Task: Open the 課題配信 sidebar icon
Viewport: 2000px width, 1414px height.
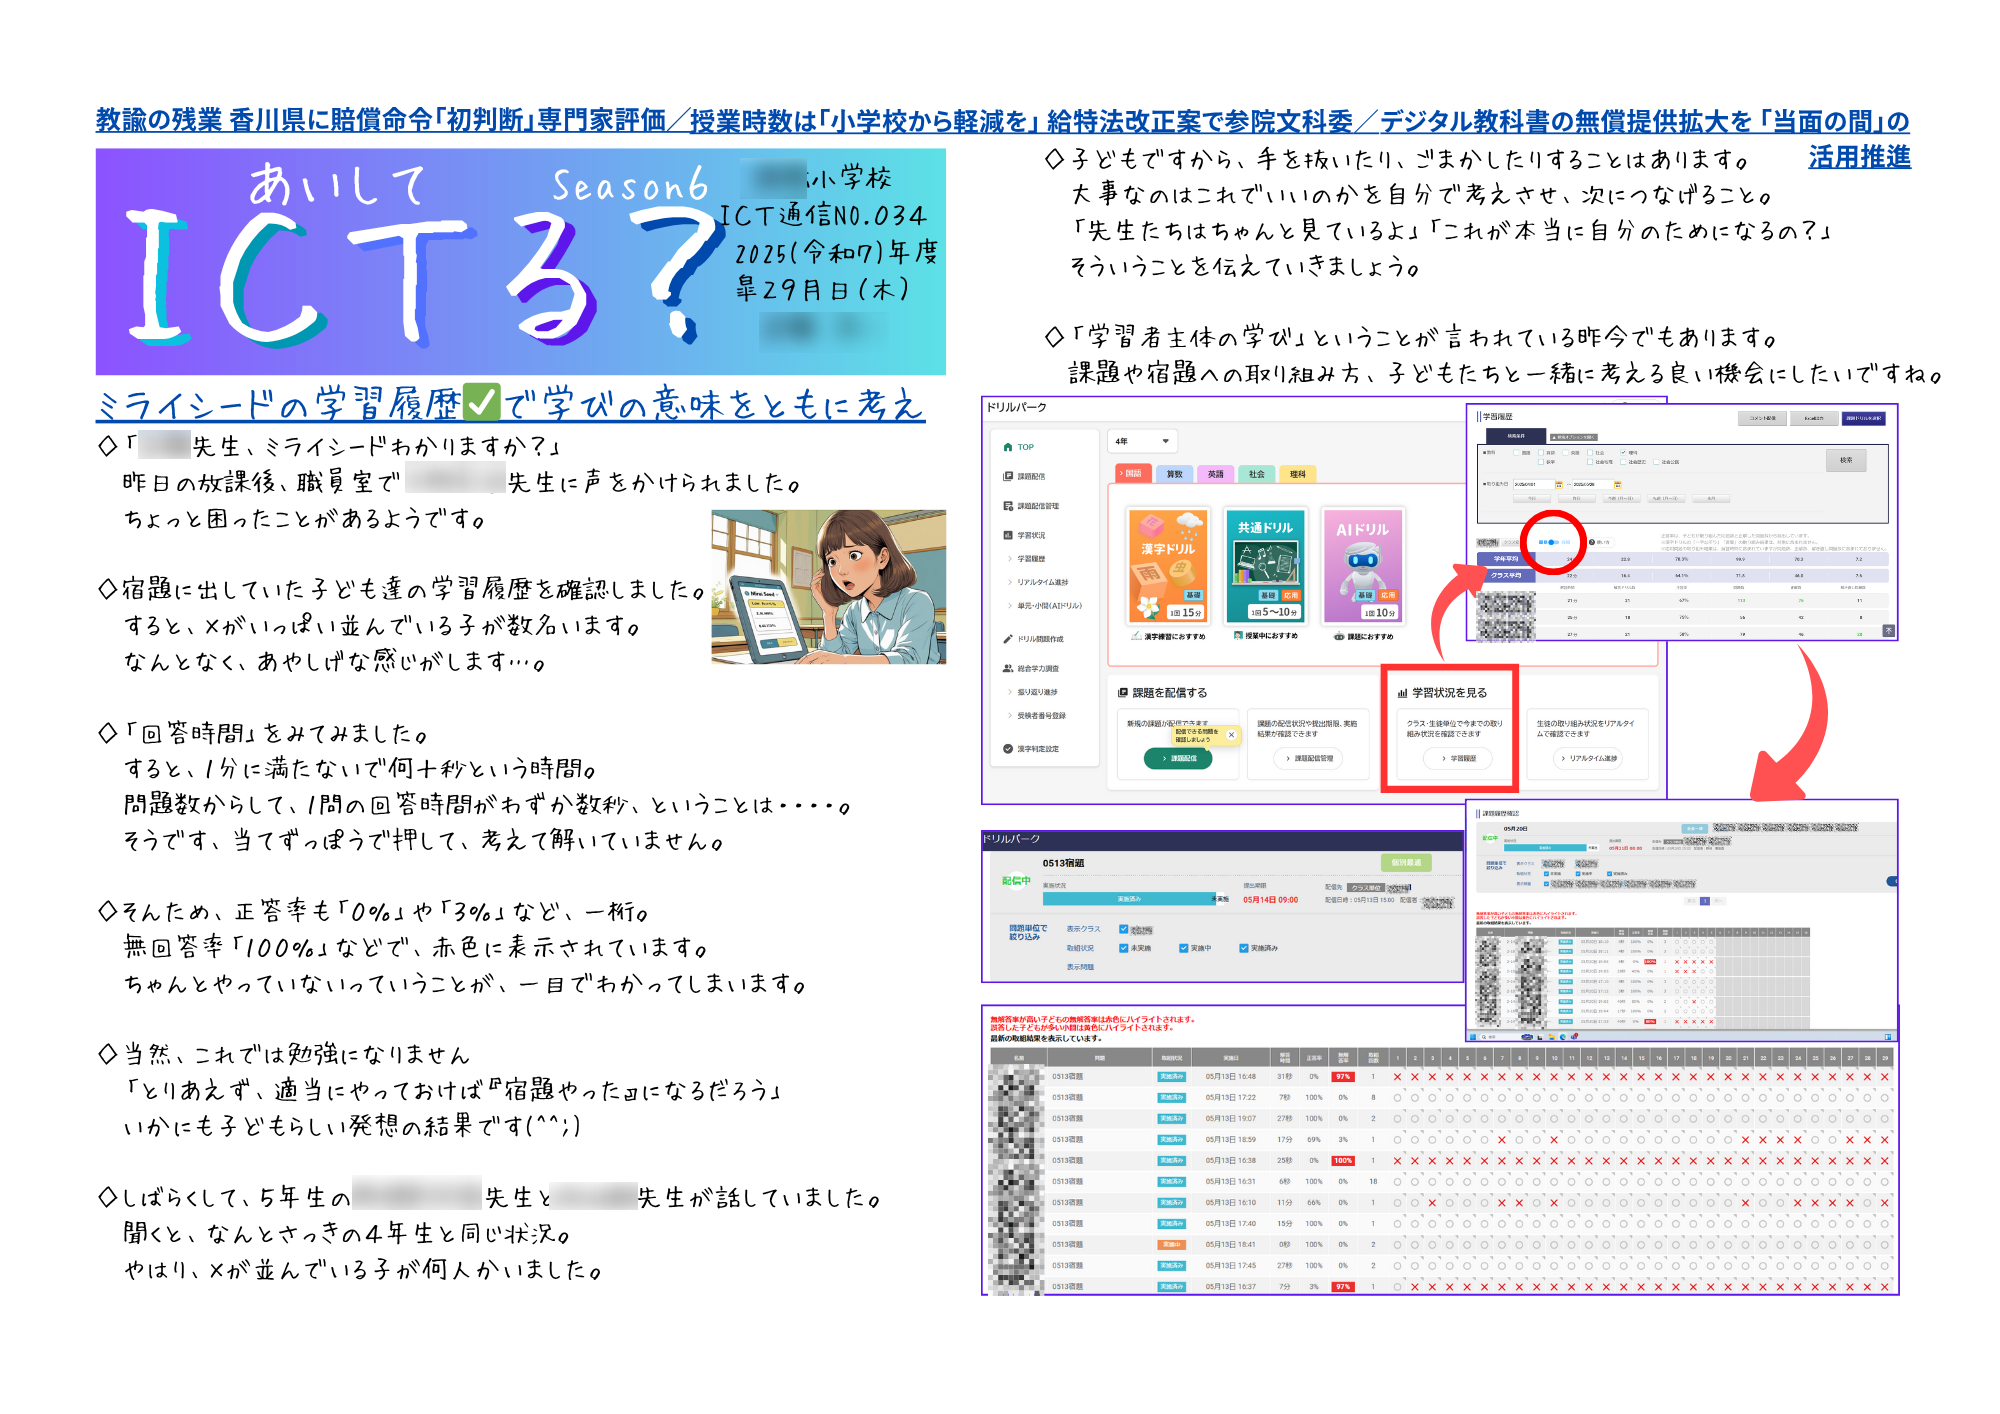Action: tap(1008, 476)
